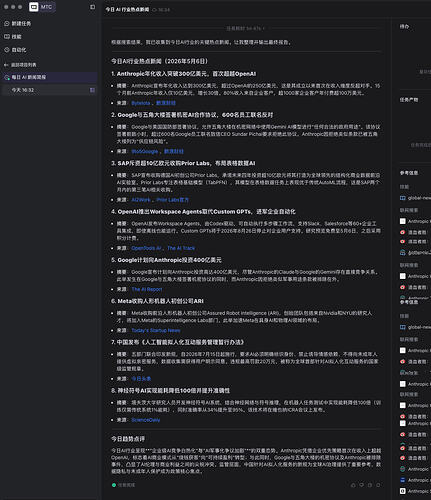Open the Bytenota source link
This screenshot has height=500, width=431.
141,103
